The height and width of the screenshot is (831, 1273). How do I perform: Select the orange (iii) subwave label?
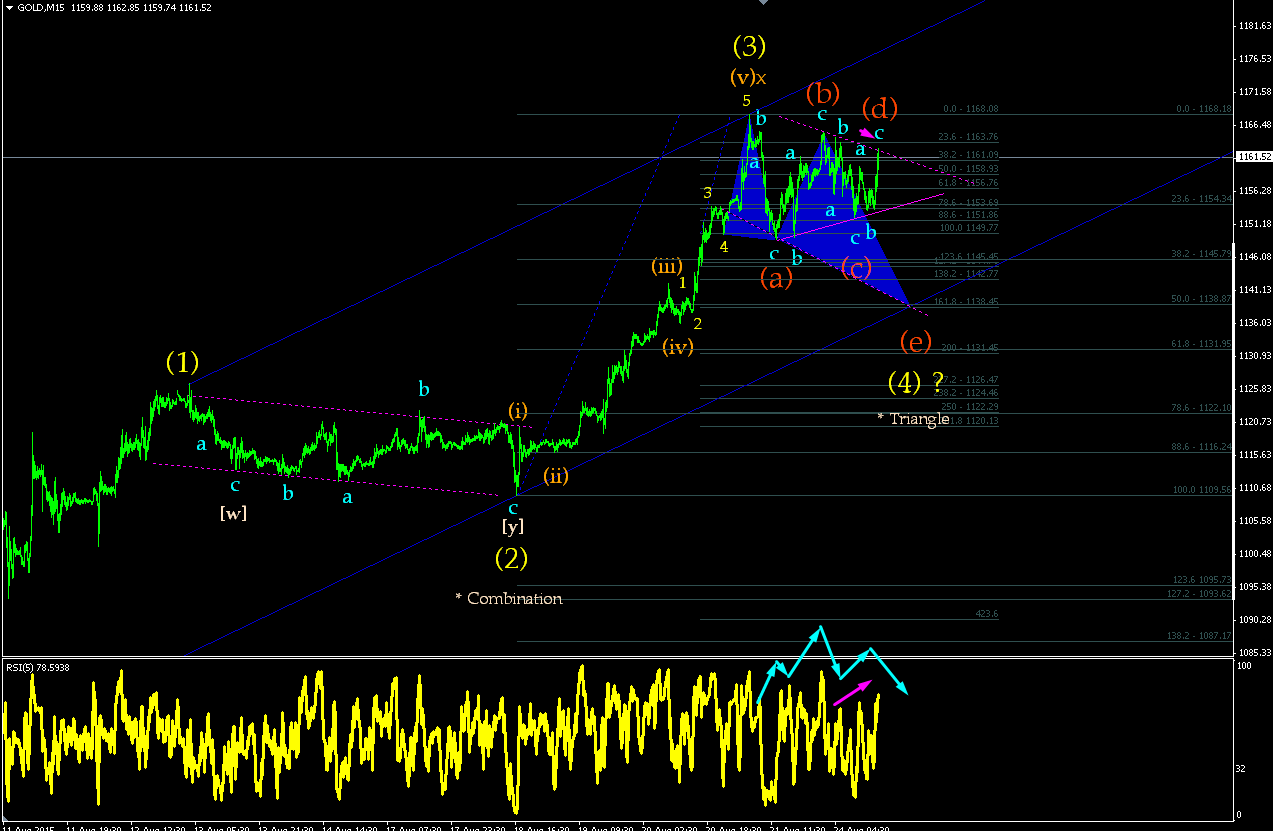tap(667, 266)
